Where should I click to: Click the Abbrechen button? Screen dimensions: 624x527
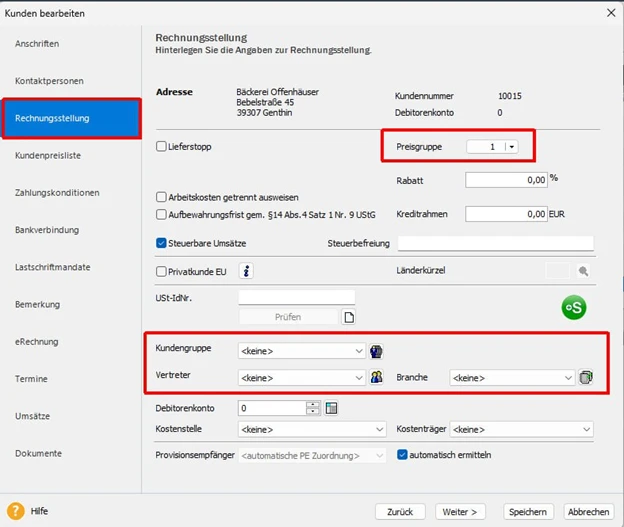tap(589, 511)
